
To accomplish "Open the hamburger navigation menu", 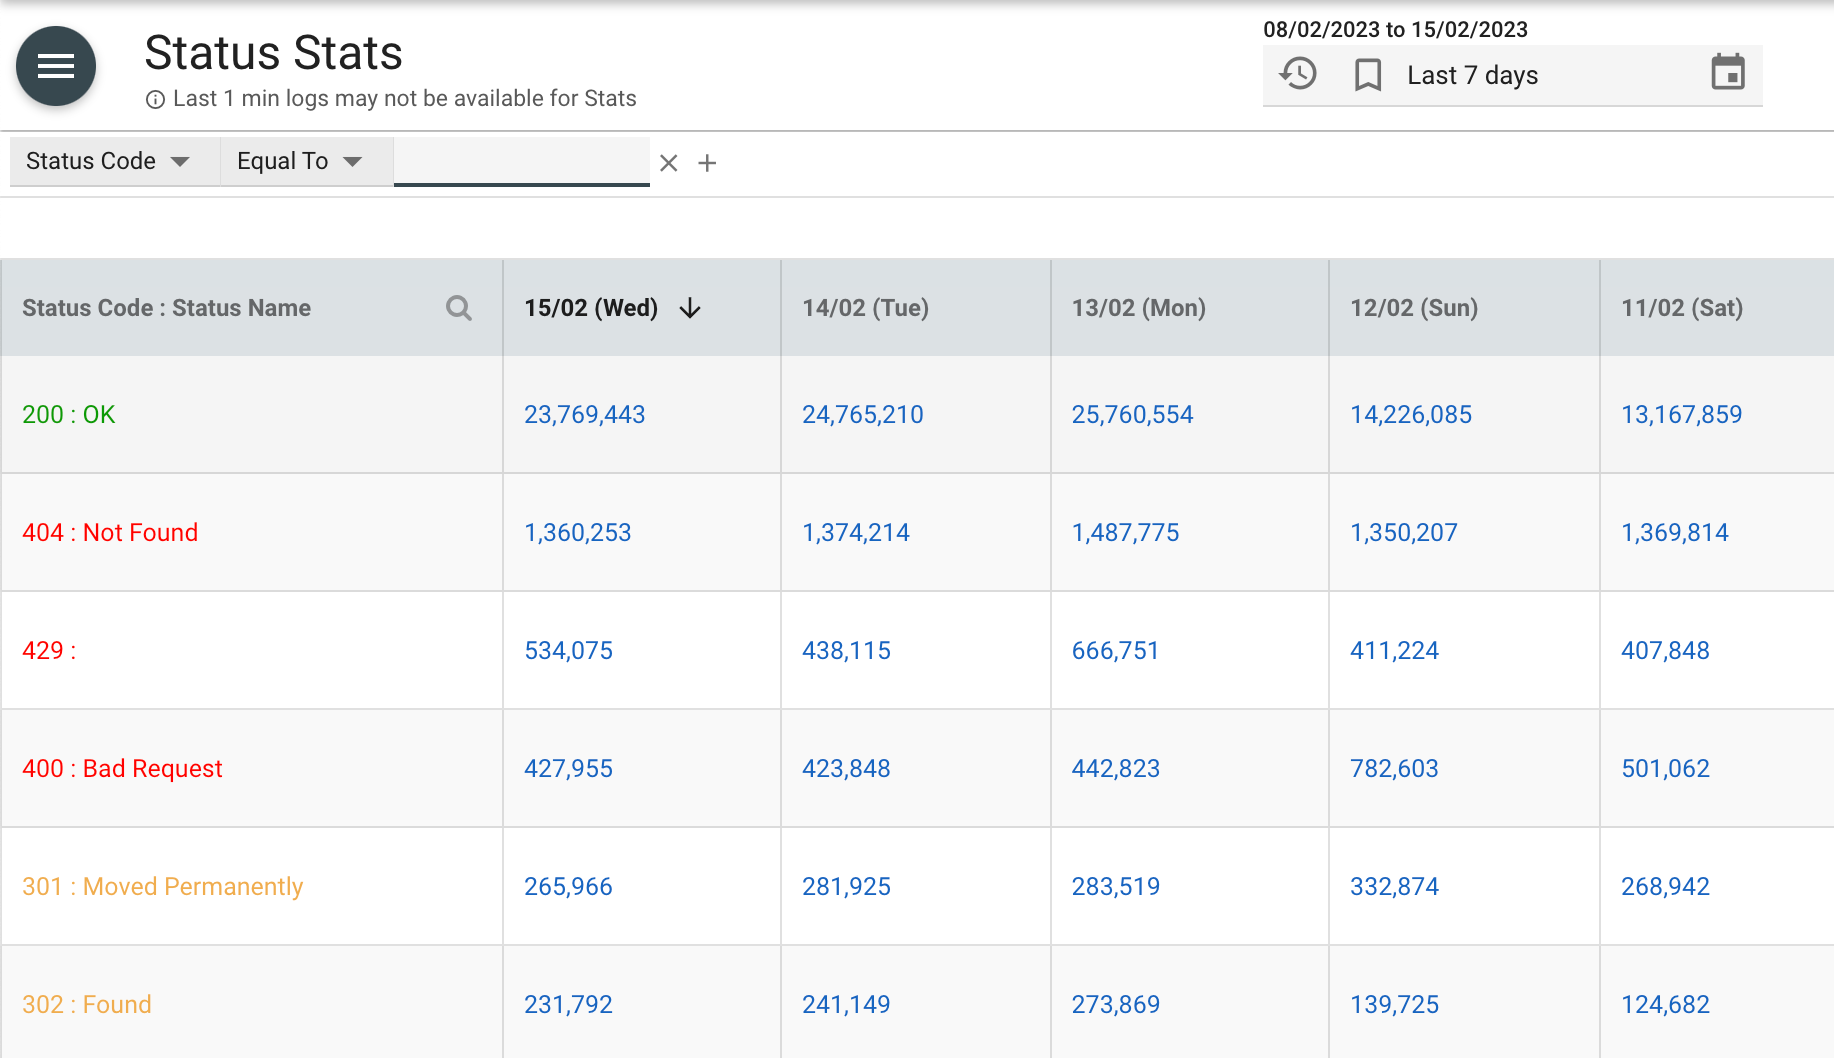I will (x=55, y=66).
